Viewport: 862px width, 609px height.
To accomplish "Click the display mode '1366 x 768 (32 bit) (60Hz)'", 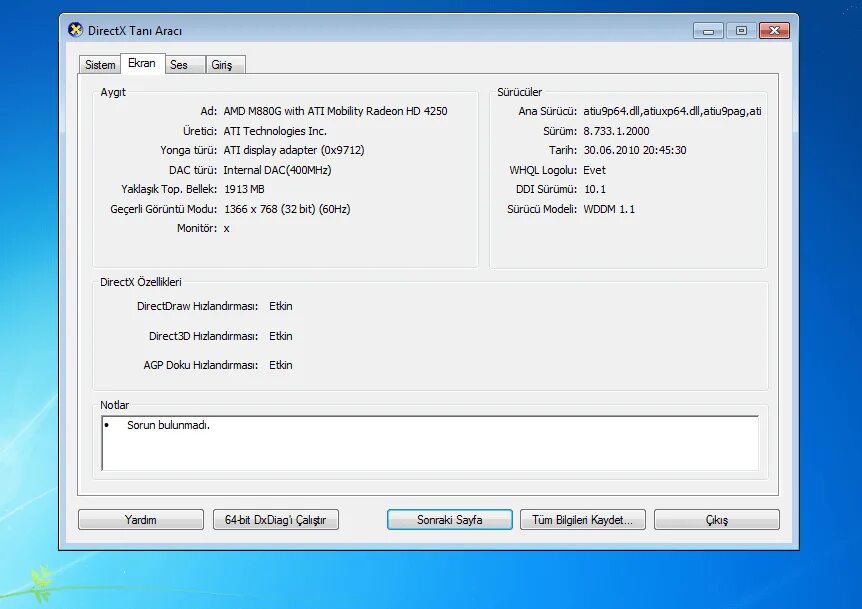I will point(287,209).
